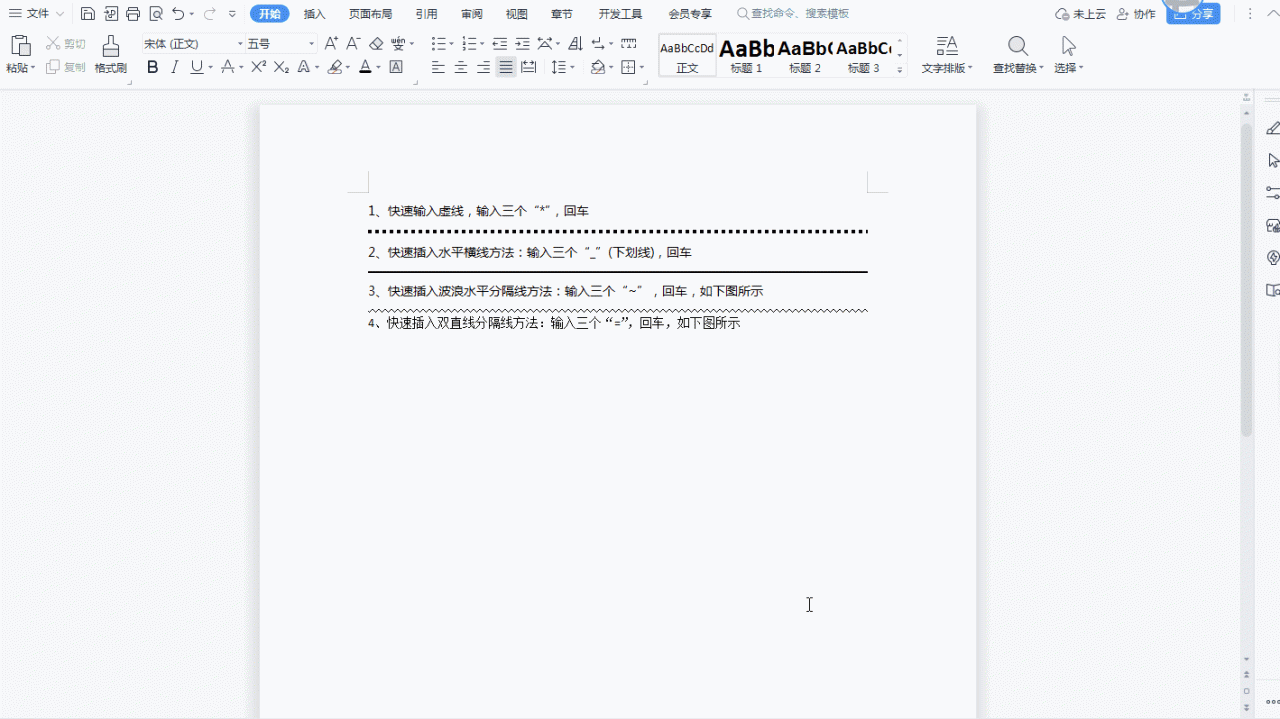
Task: Increase font size with the A+ icon
Action: tap(331, 44)
